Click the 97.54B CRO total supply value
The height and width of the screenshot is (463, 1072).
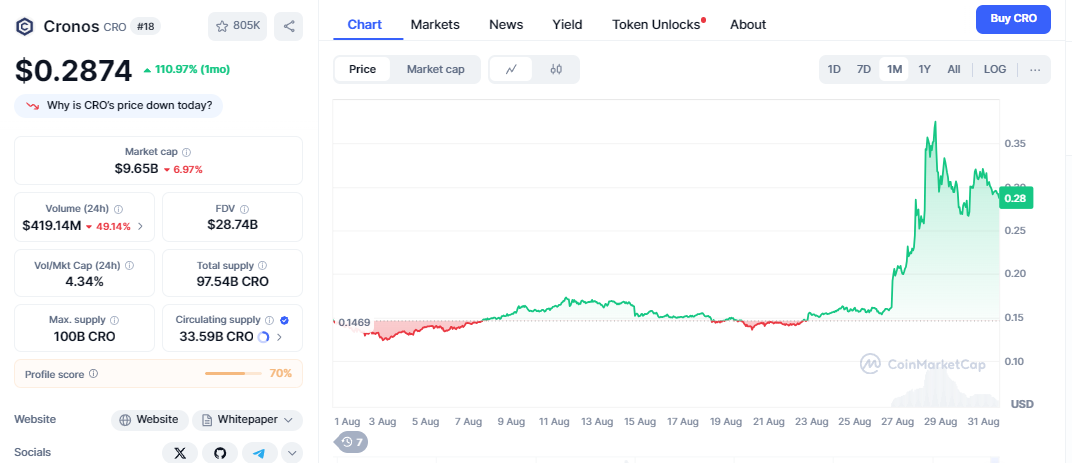coord(232,281)
